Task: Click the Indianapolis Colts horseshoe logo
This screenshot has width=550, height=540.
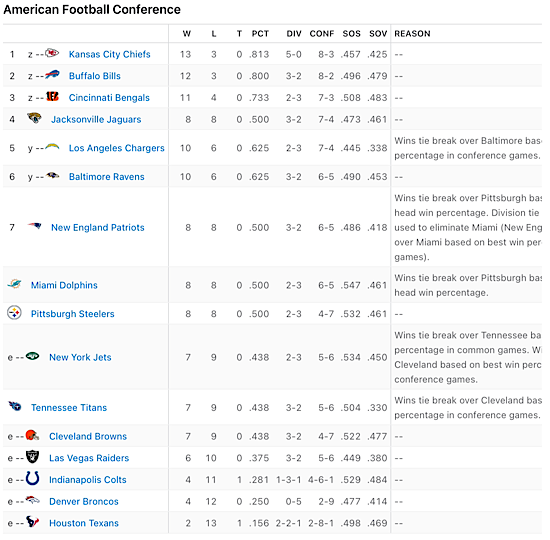Action: coord(33,478)
